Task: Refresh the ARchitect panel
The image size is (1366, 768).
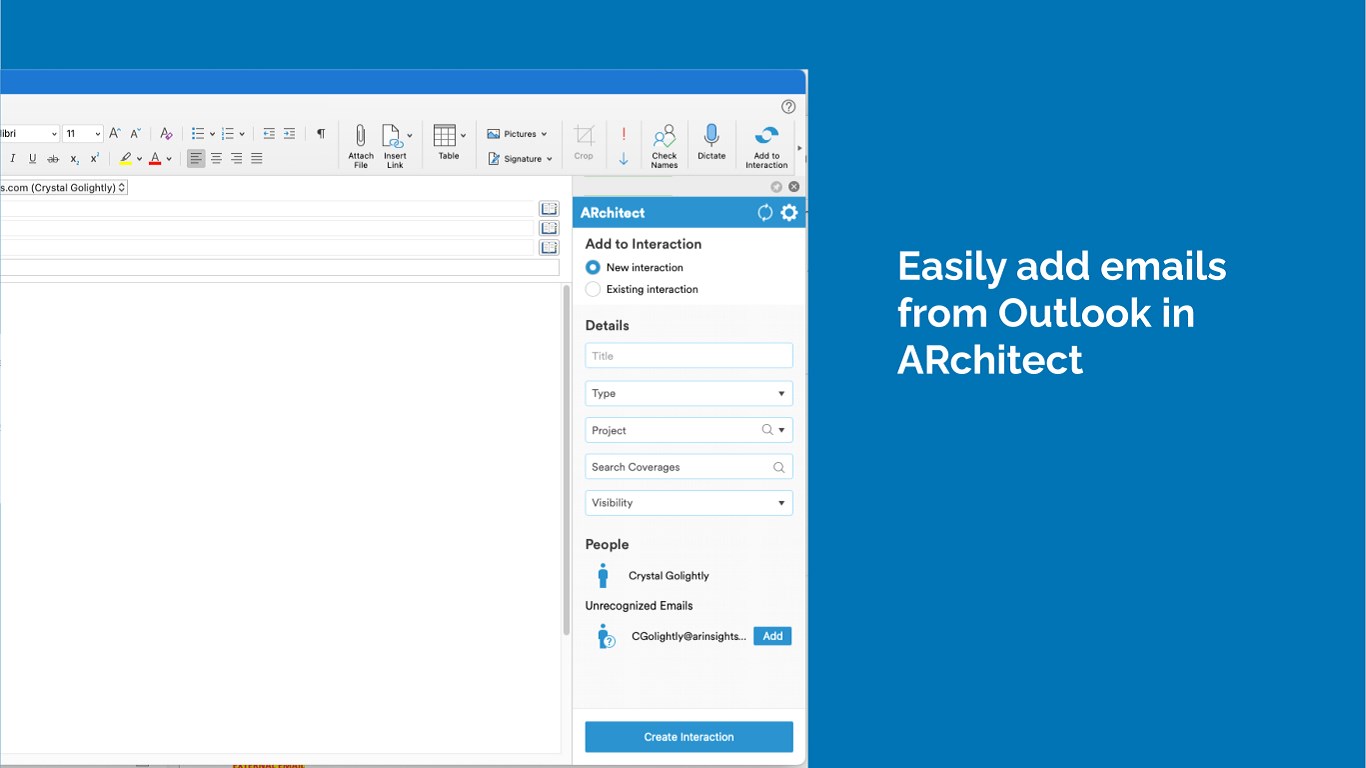Action: pos(765,212)
